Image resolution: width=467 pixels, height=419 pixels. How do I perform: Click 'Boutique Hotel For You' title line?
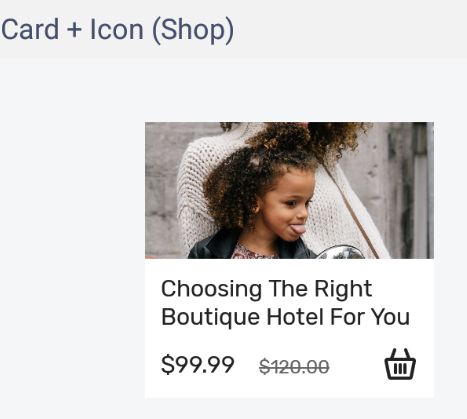tap(285, 317)
